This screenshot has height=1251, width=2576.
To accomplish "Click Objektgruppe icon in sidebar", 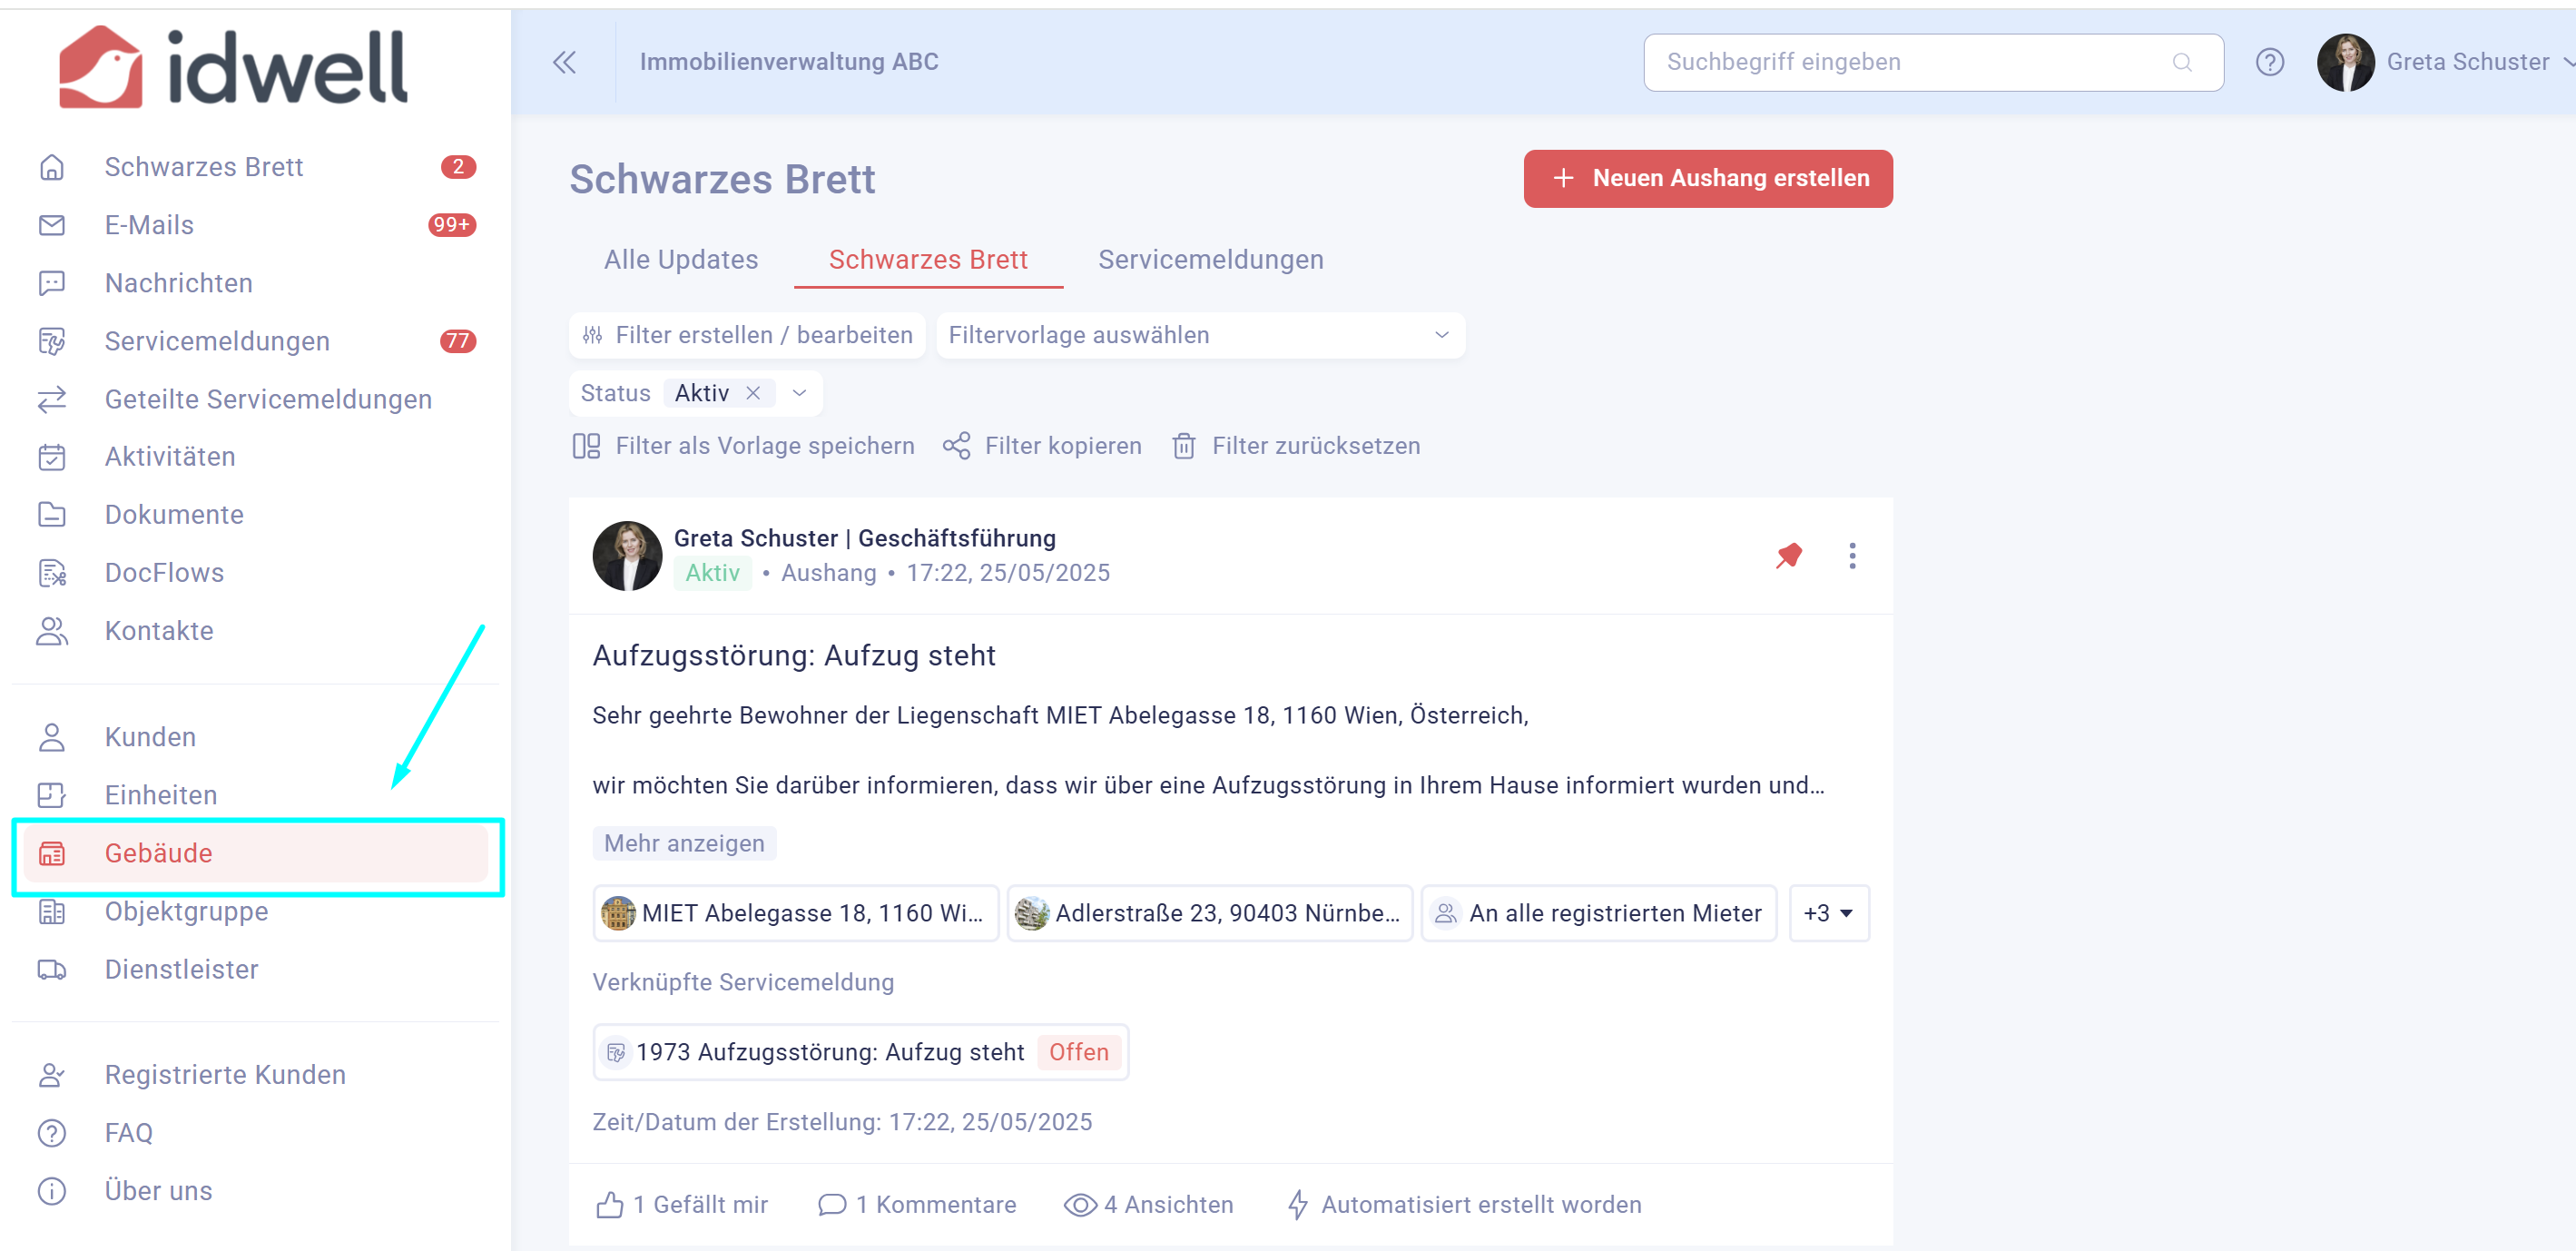I will 52,911.
